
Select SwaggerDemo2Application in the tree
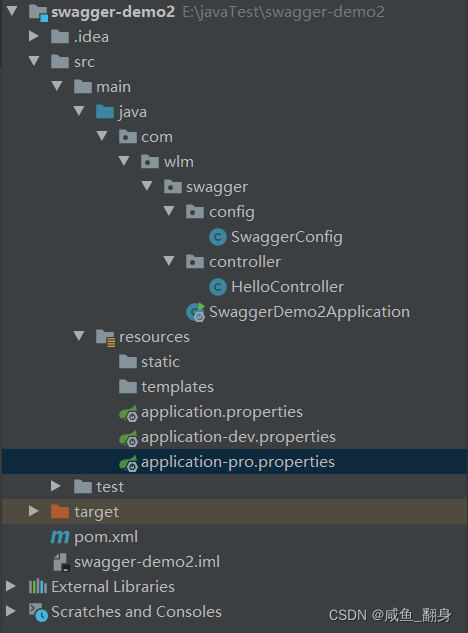pos(309,312)
